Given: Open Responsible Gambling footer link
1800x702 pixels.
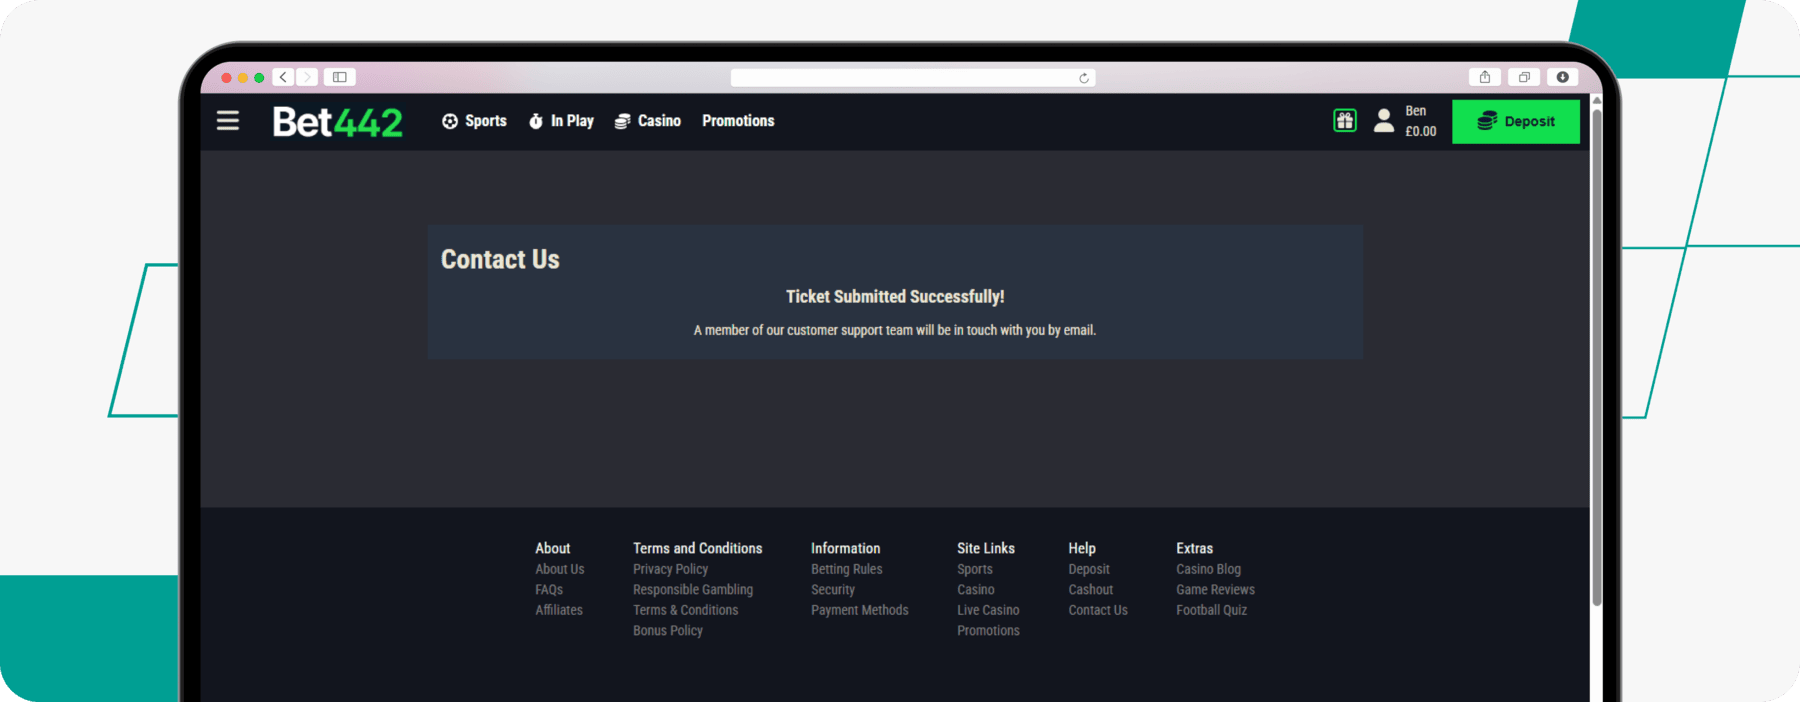Looking at the screenshot, I should click(x=693, y=590).
